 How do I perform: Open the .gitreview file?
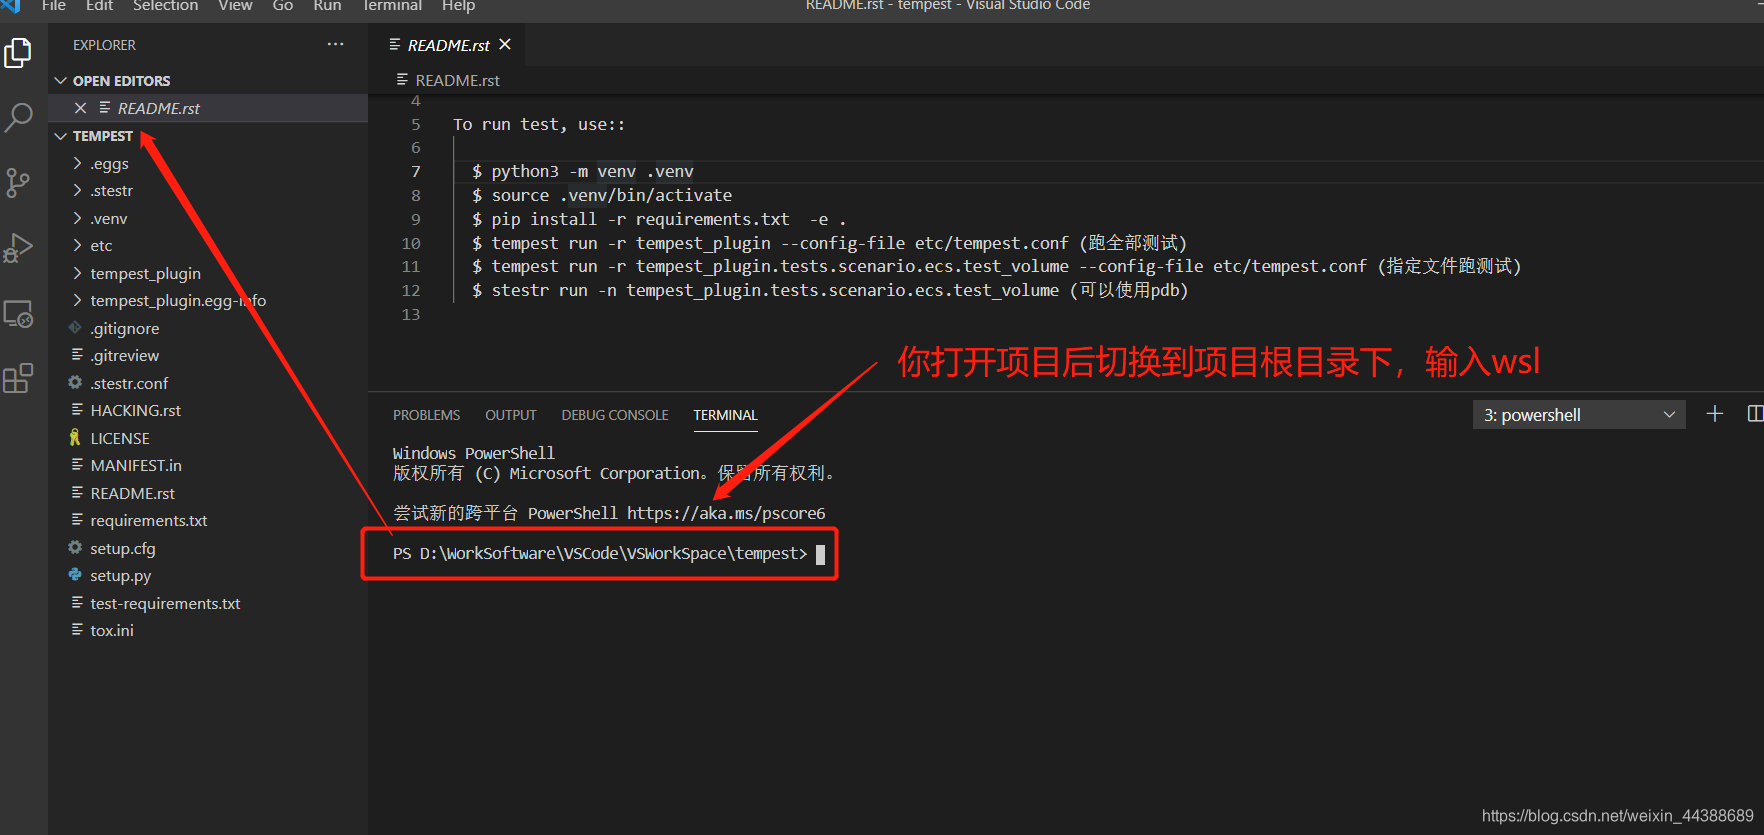point(125,356)
